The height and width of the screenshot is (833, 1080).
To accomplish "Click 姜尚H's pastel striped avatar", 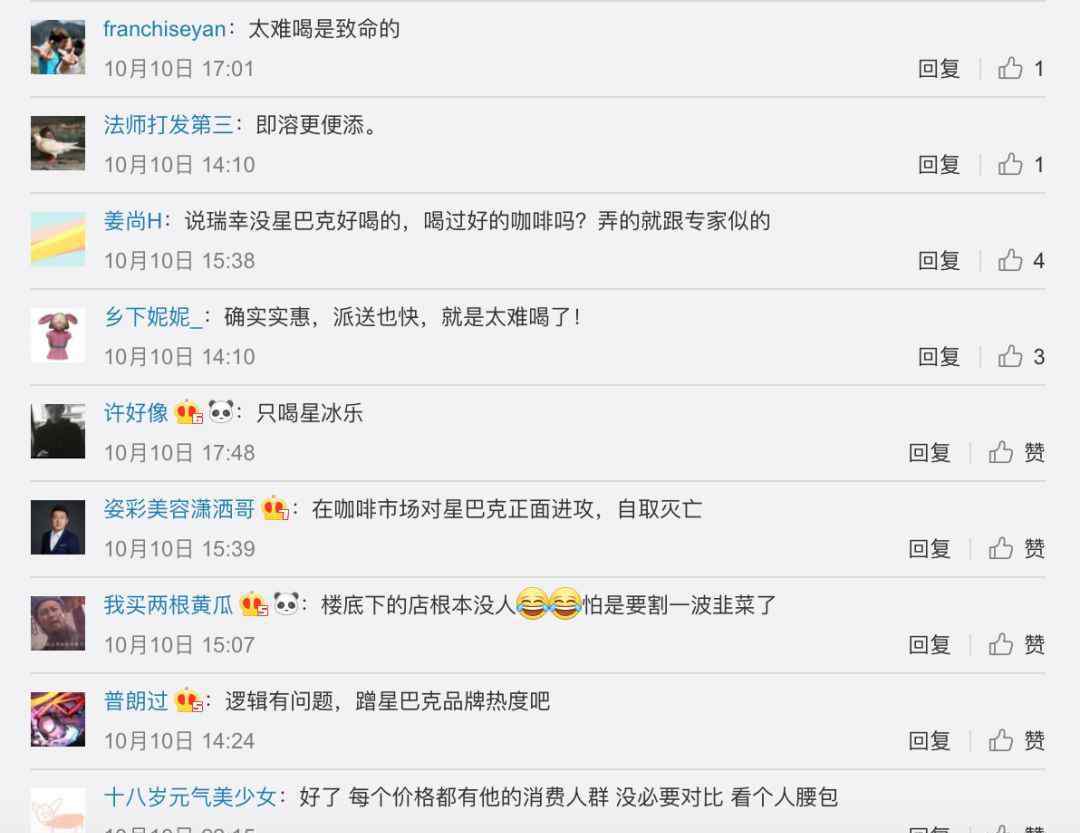I will click(58, 239).
